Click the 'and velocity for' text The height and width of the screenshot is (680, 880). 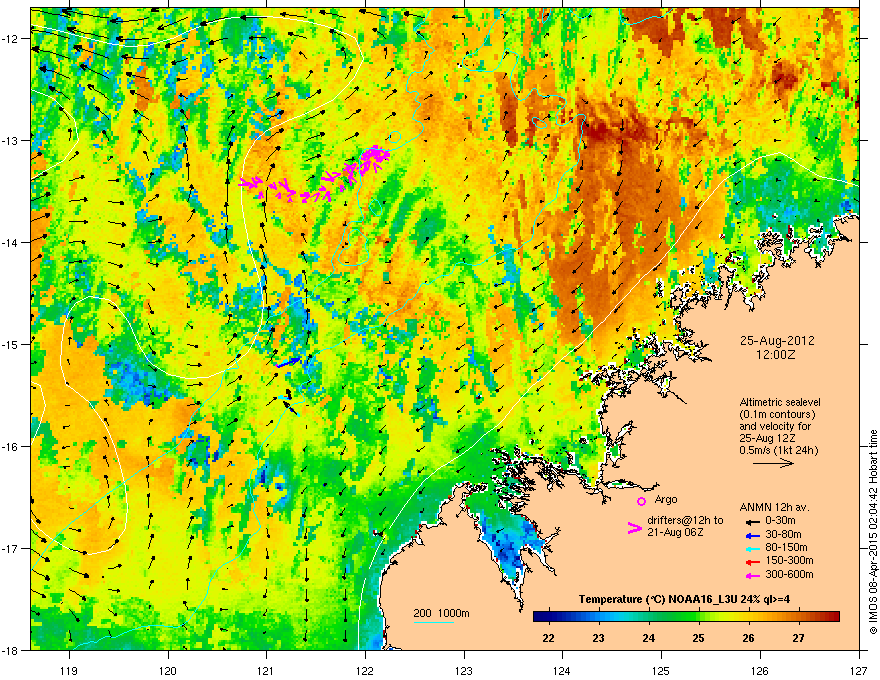pos(774,426)
